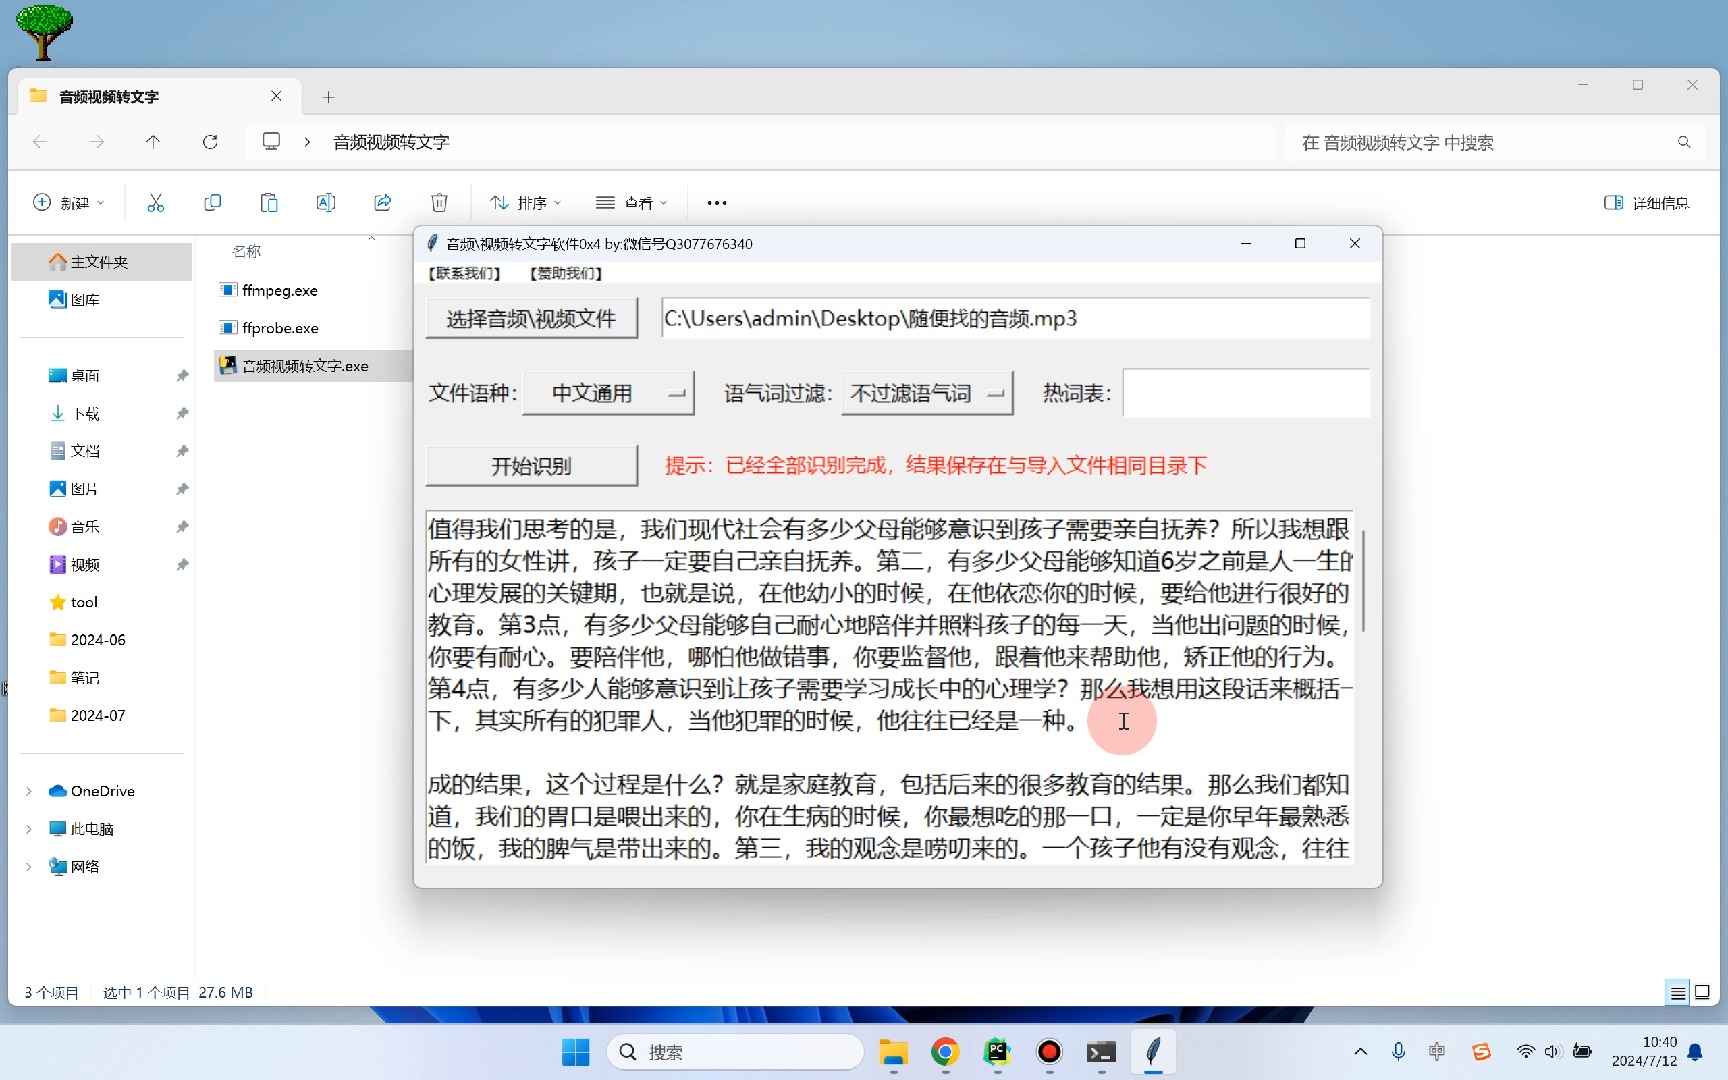Click the Paste icon in Explorer toolbar

[269, 202]
